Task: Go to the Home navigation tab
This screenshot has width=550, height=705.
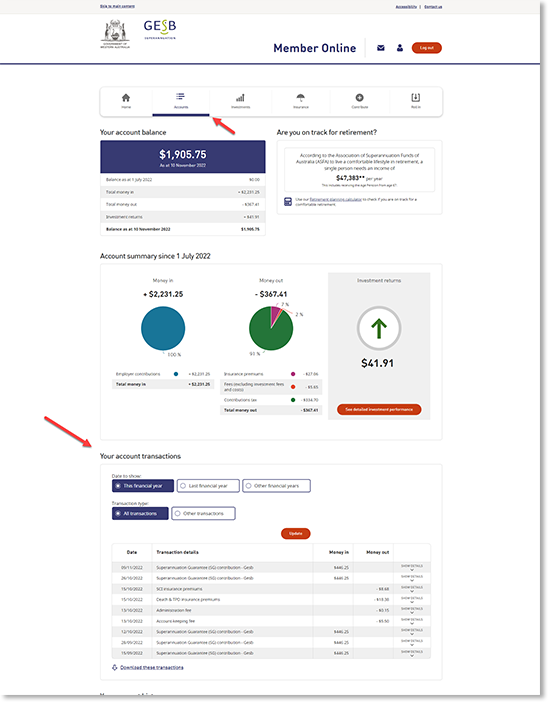Action: [x=126, y=102]
